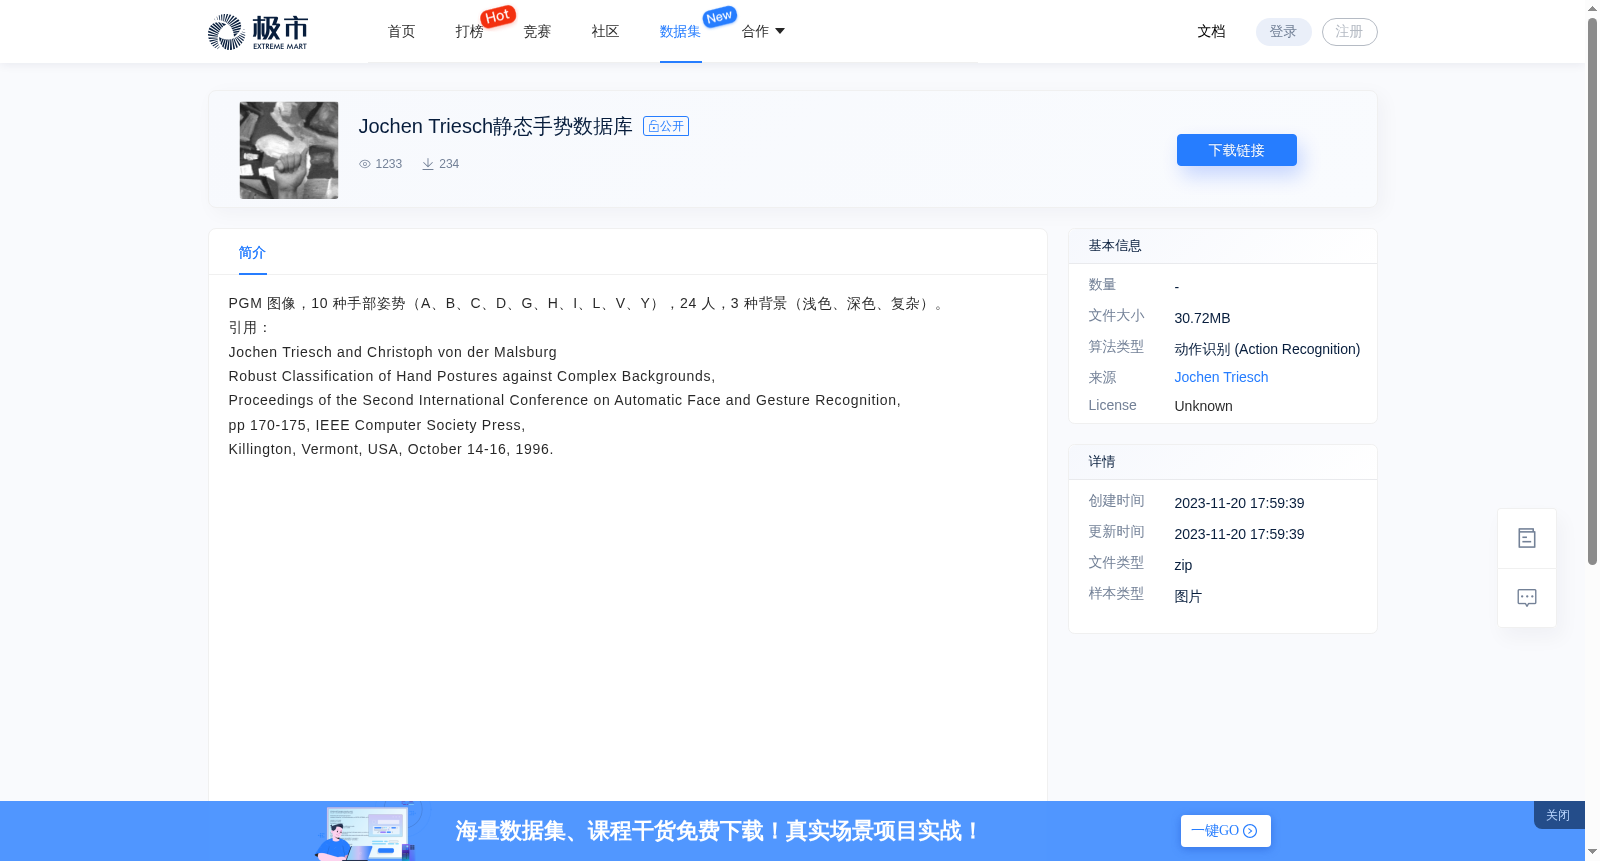1600x861 pixels.
Task: Click the 创建时间 value 2023-11-20 17:59:39
Action: pos(1239,503)
